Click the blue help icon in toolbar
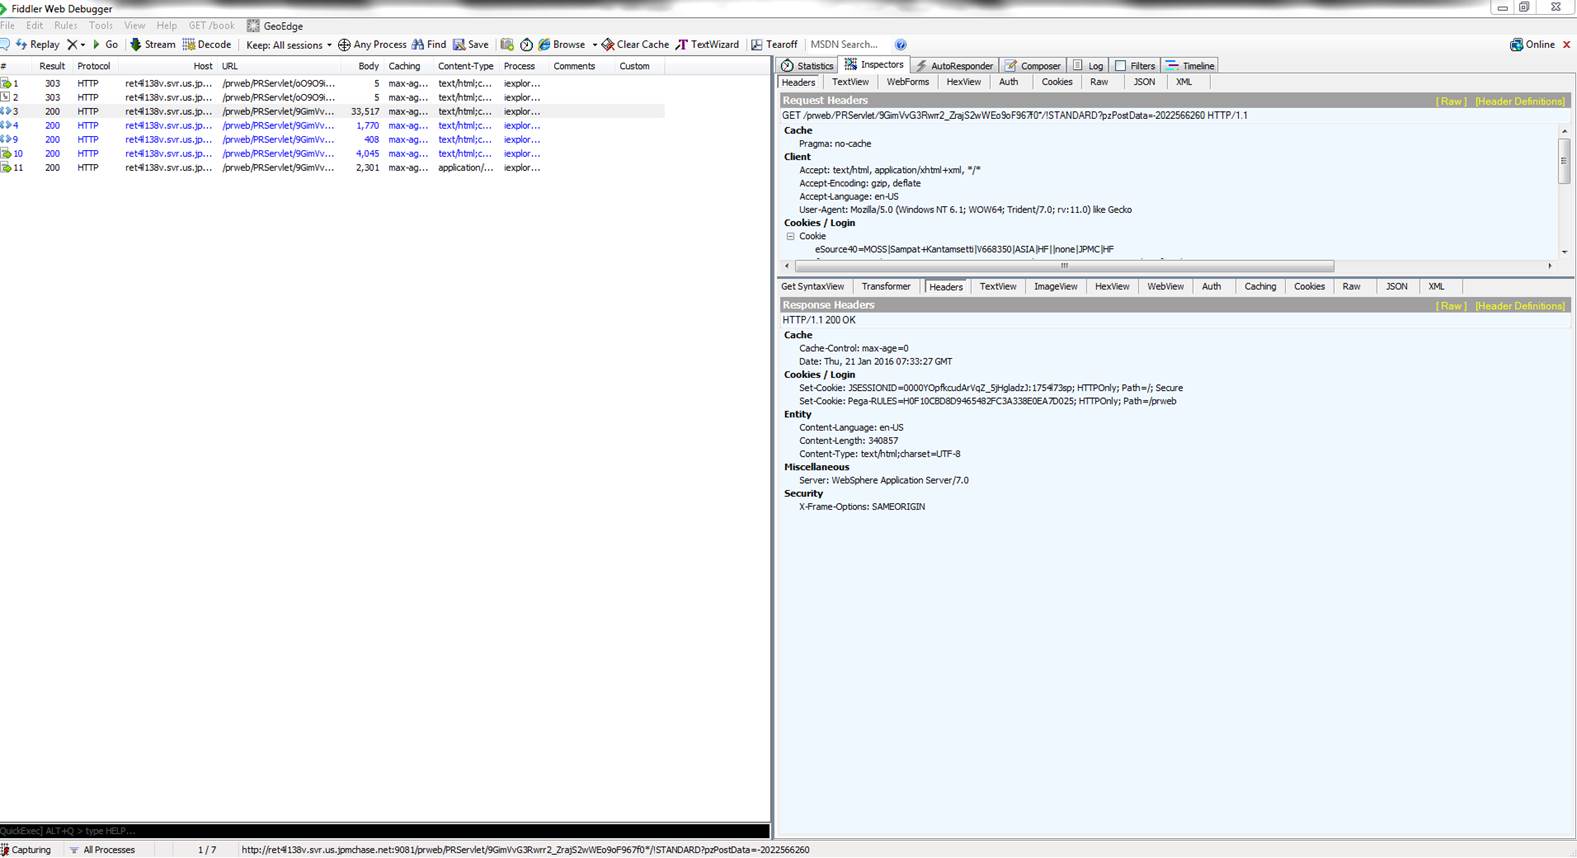The image size is (1577, 858). [900, 45]
